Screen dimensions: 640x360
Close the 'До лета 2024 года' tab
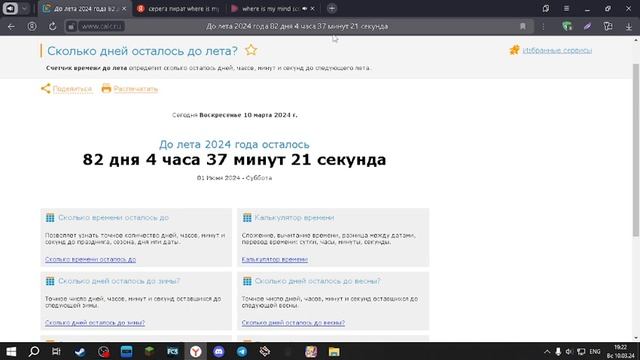[x=124, y=8]
